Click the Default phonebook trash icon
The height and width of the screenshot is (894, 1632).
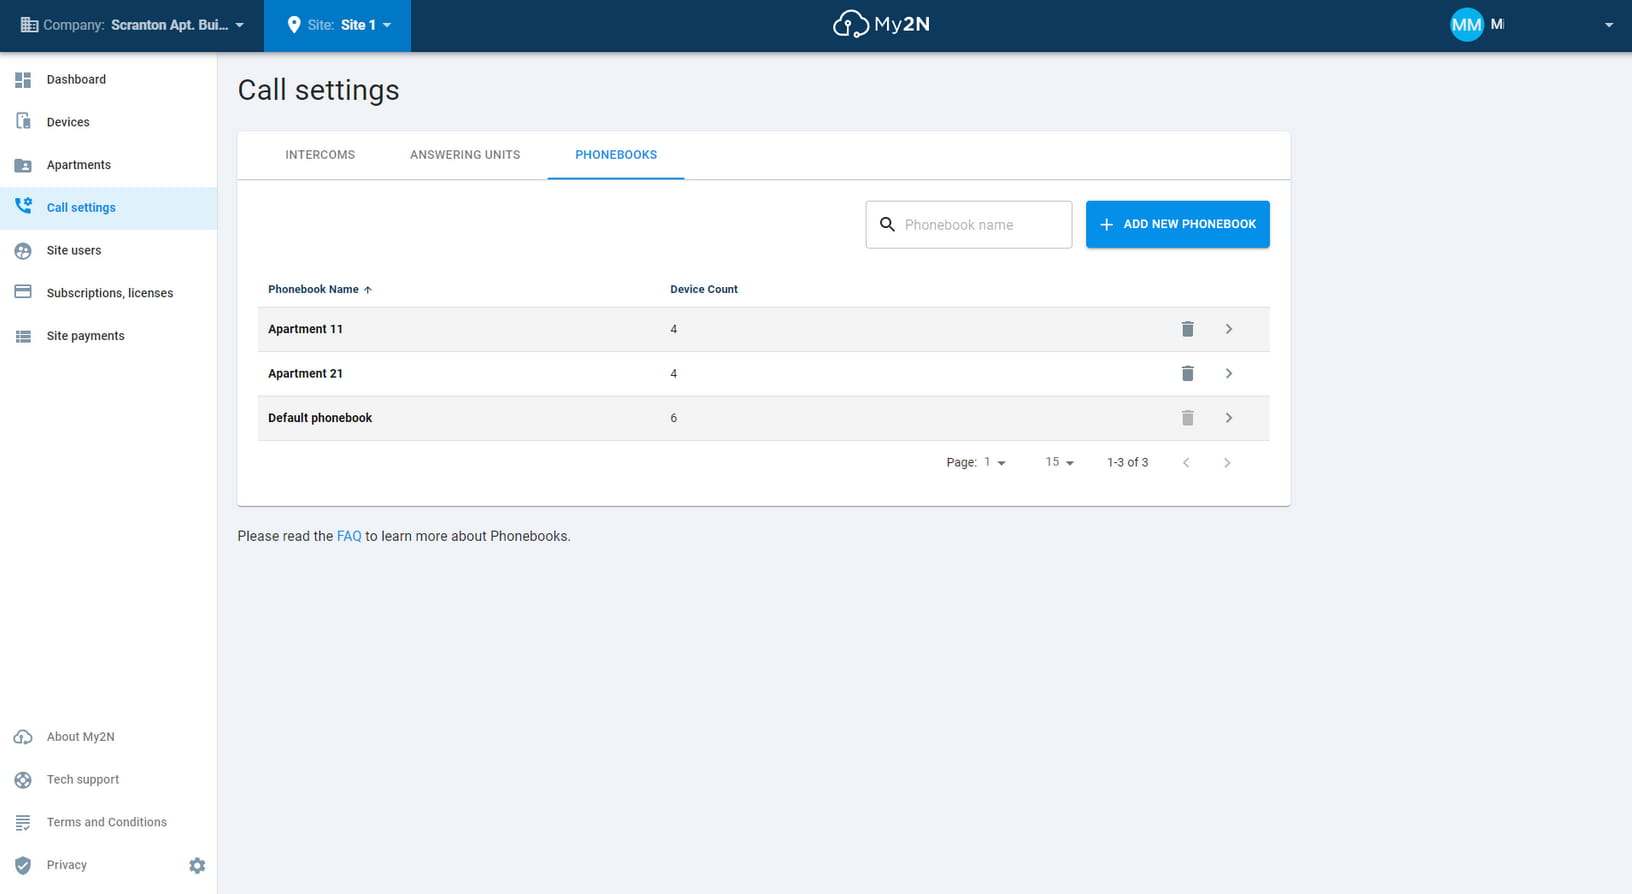(1187, 418)
